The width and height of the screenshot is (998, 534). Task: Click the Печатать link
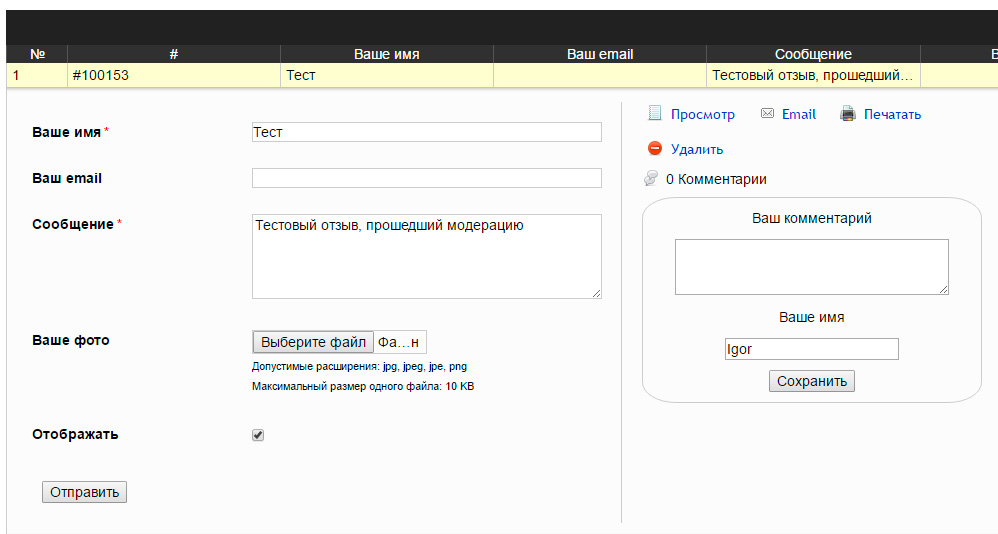point(892,115)
